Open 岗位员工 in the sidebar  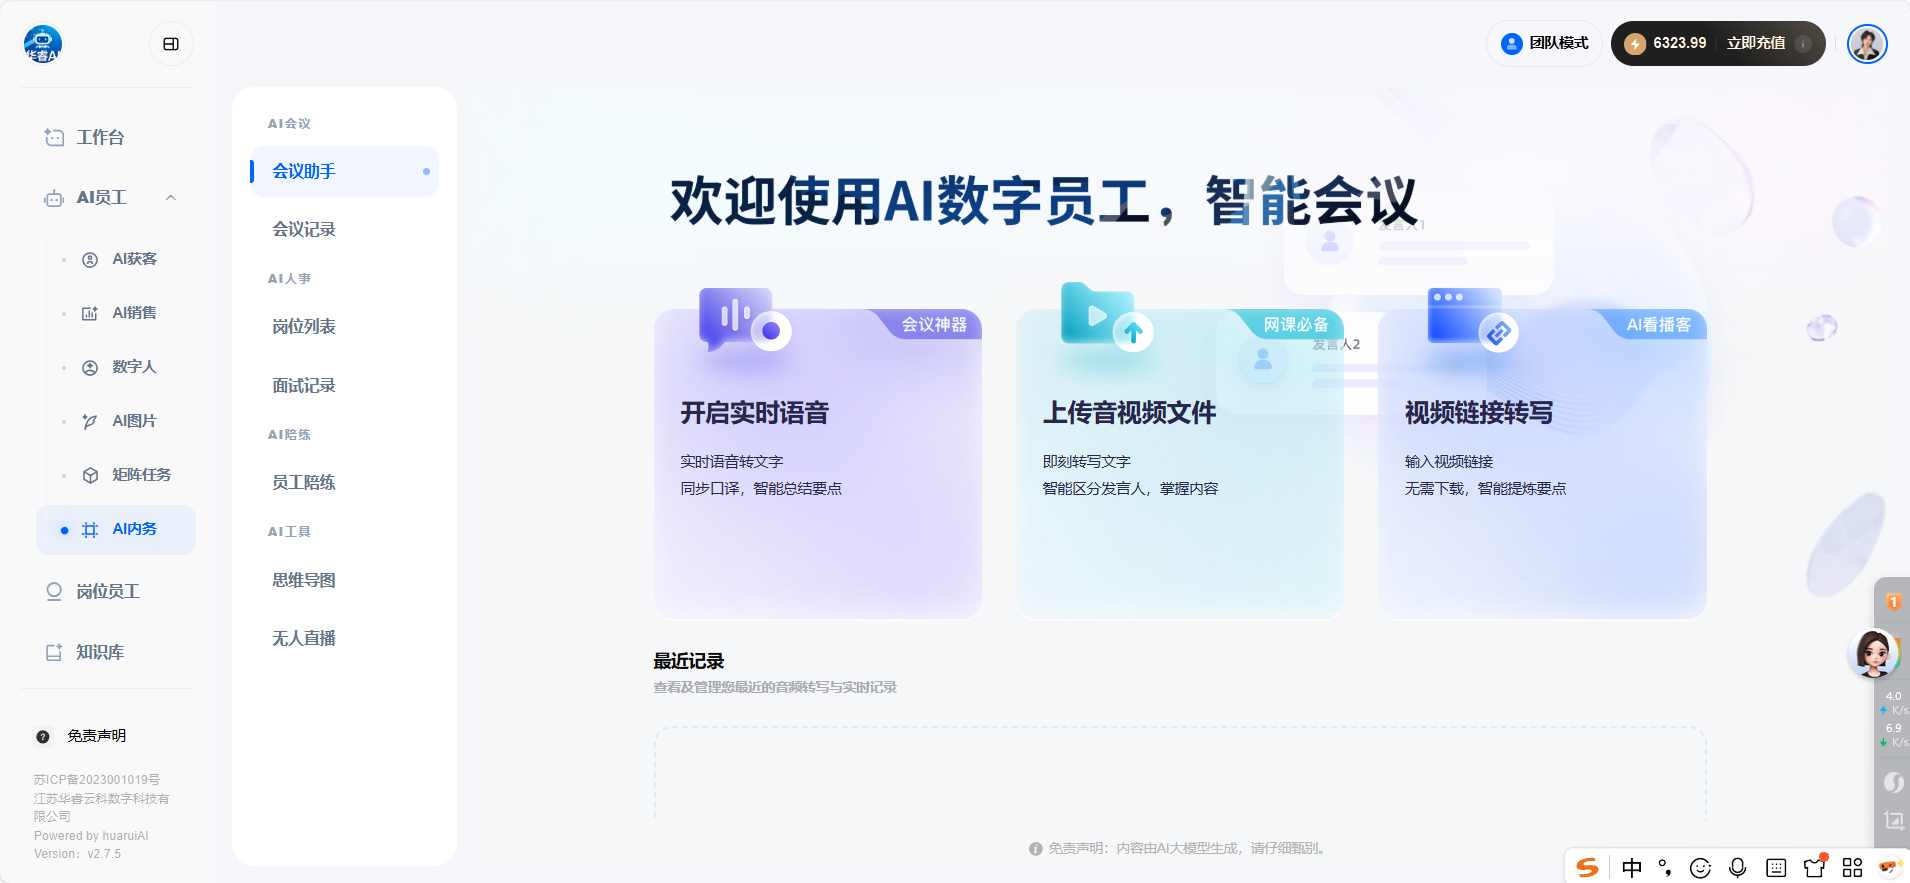(x=107, y=592)
